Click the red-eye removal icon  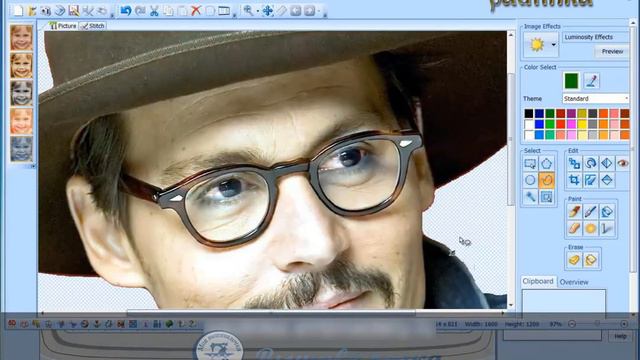point(622,164)
